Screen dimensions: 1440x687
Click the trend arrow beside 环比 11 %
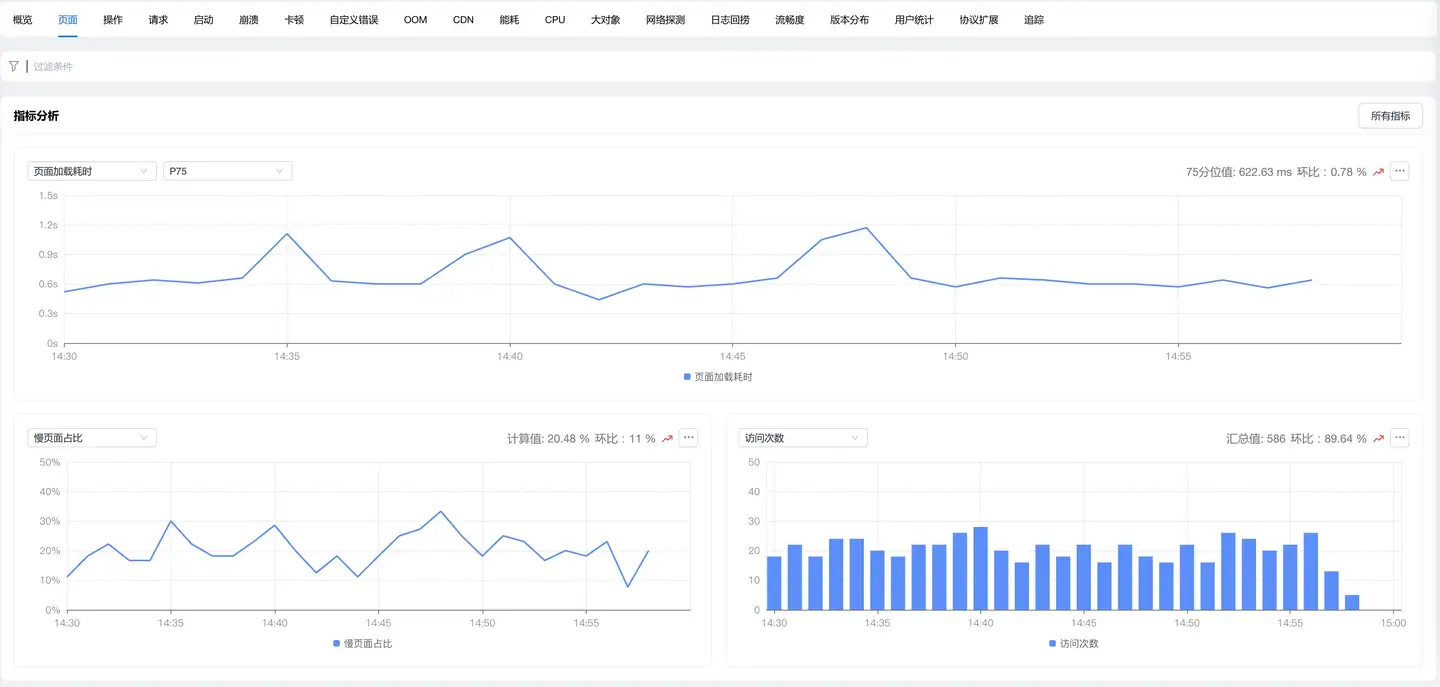(667, 438)
